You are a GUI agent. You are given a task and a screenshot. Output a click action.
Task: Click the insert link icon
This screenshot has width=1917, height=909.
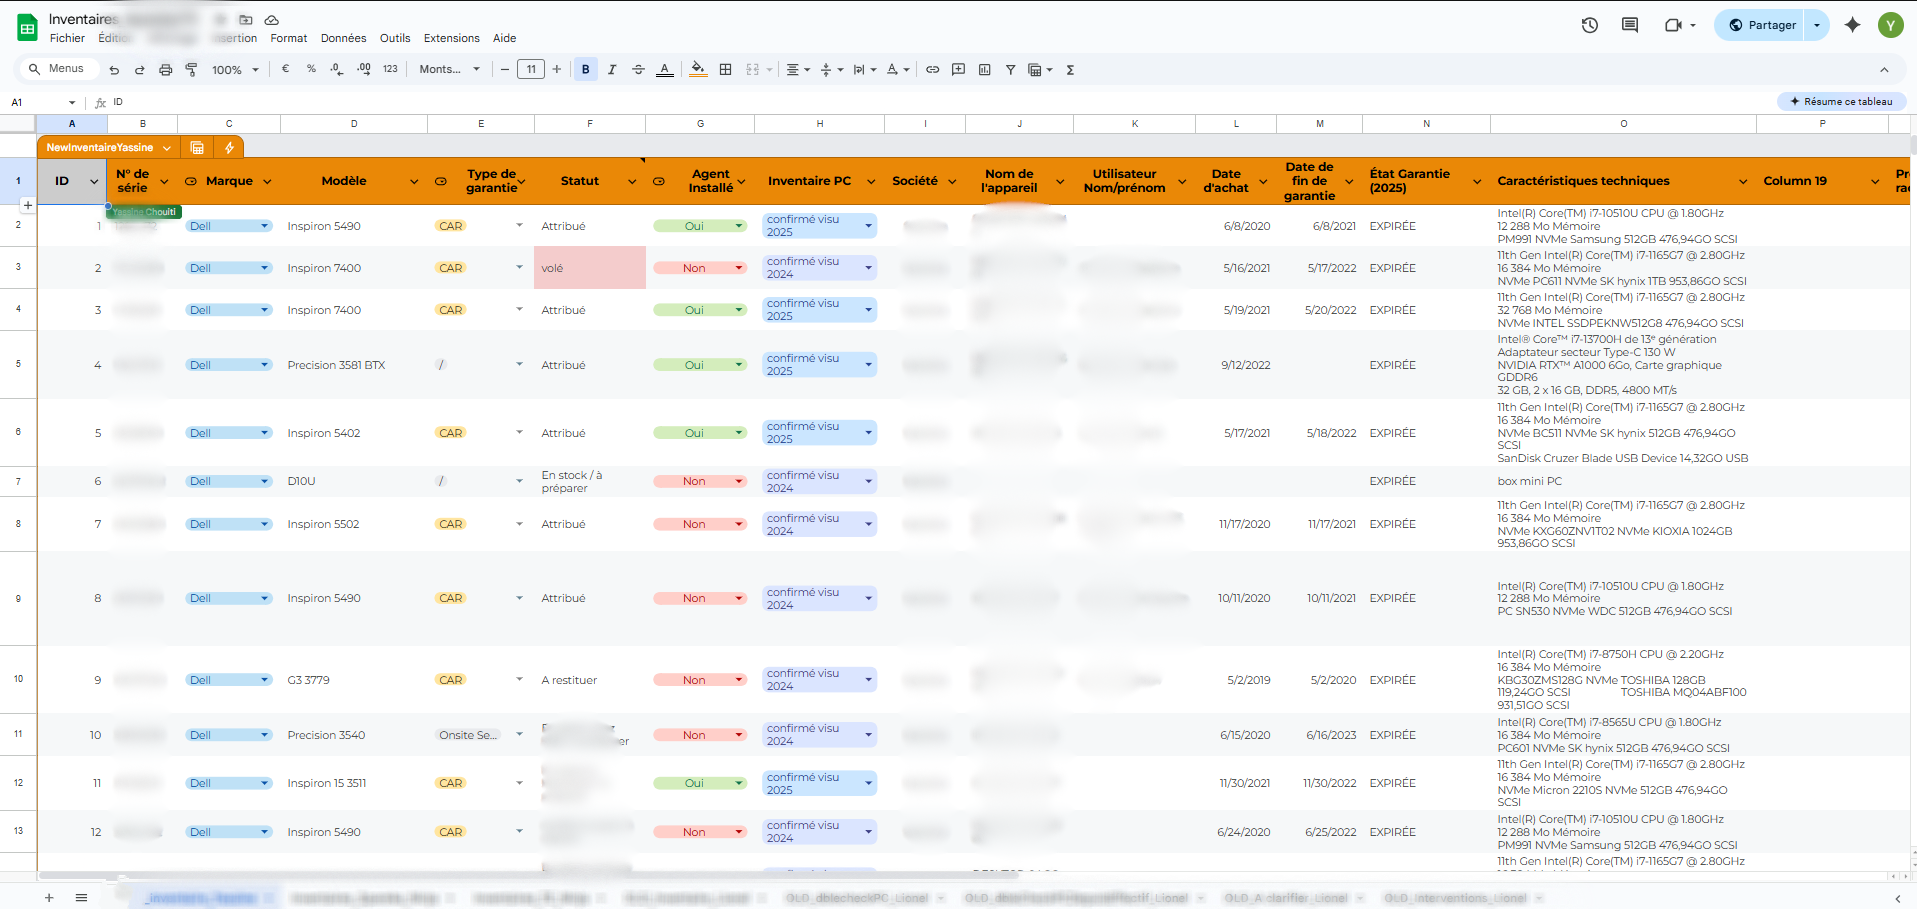932,70
